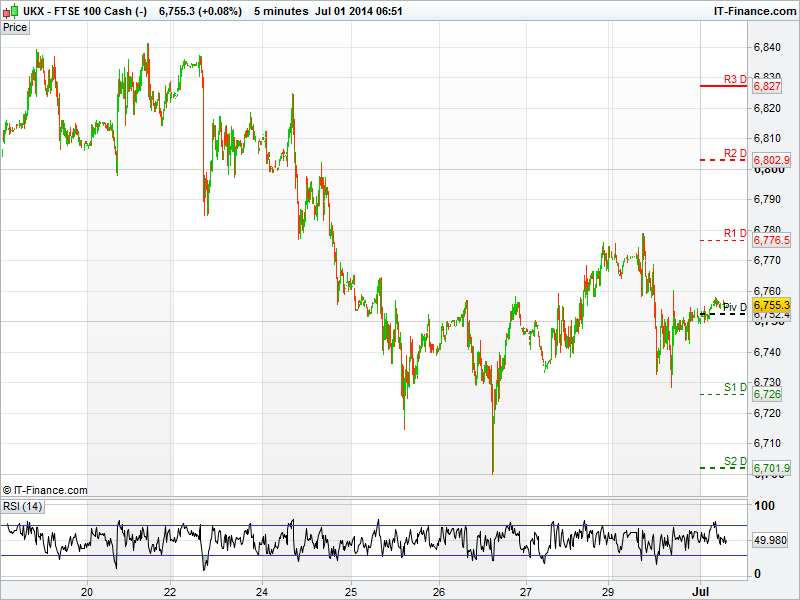Image resolution: width=800 pixels, height=600 pixels.
Task: Select the Piv D pivot line label
Action: [735, 307]
